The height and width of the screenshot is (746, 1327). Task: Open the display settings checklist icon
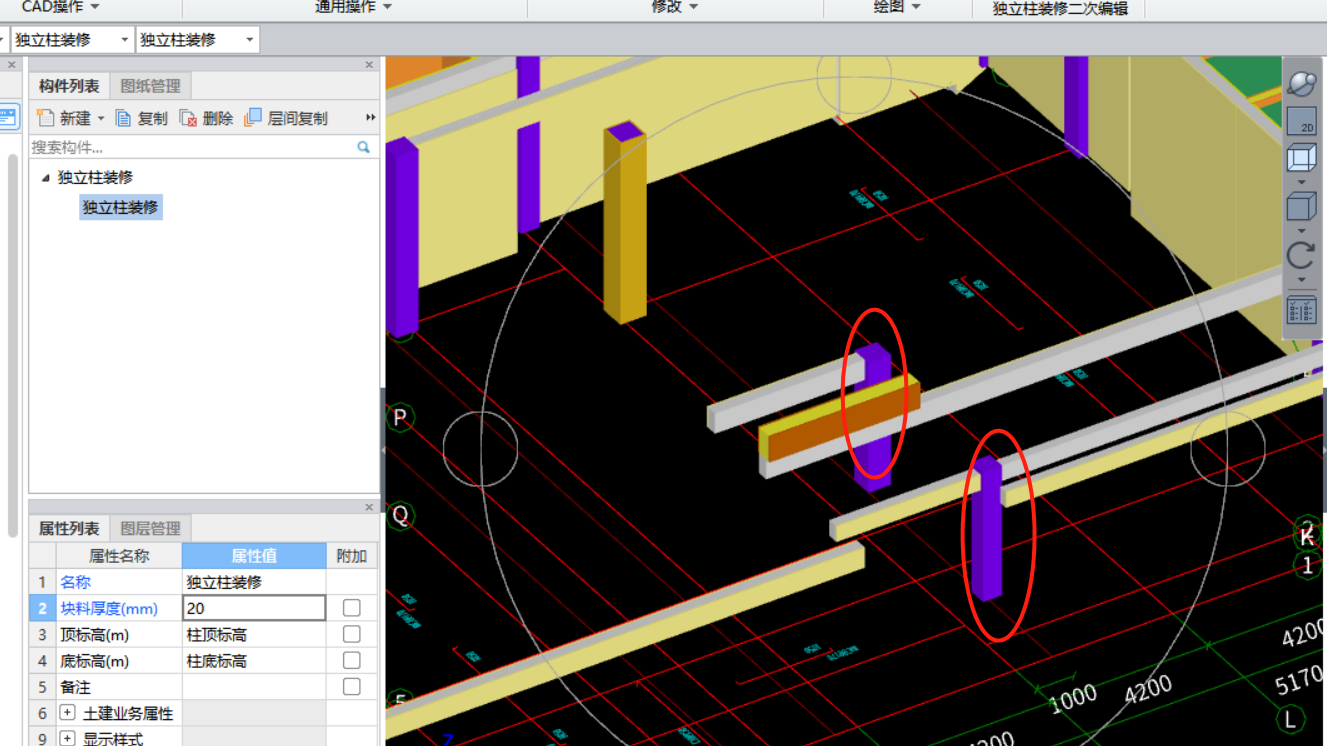(1301, 310)
